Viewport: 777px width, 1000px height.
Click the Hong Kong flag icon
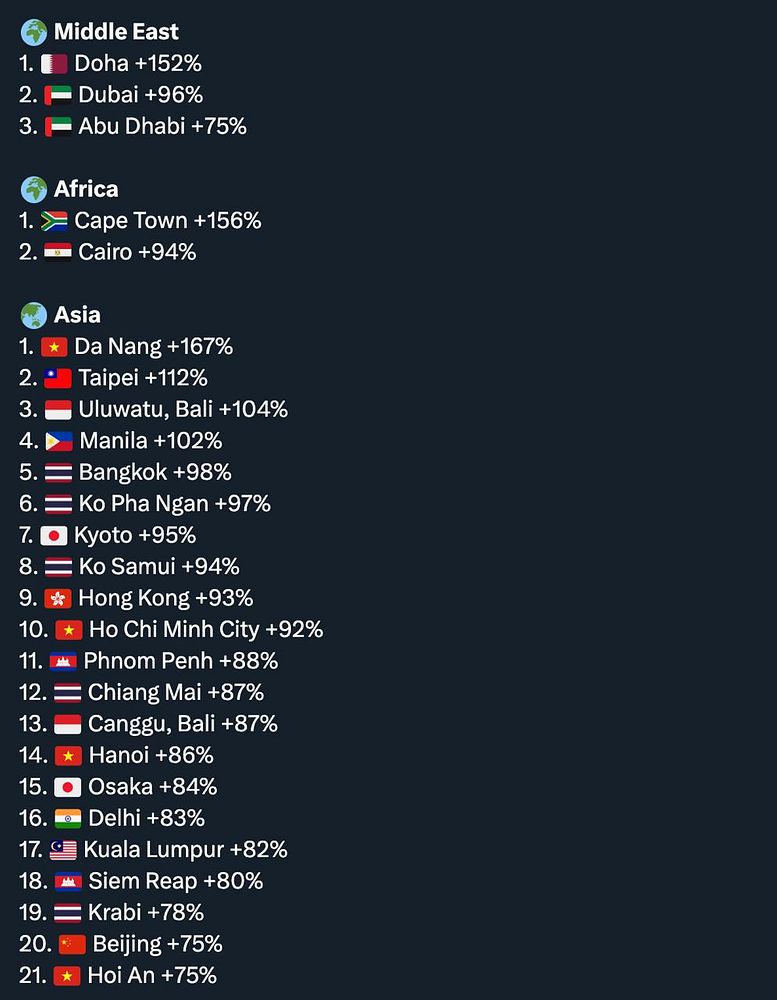(x=58, y=598)
